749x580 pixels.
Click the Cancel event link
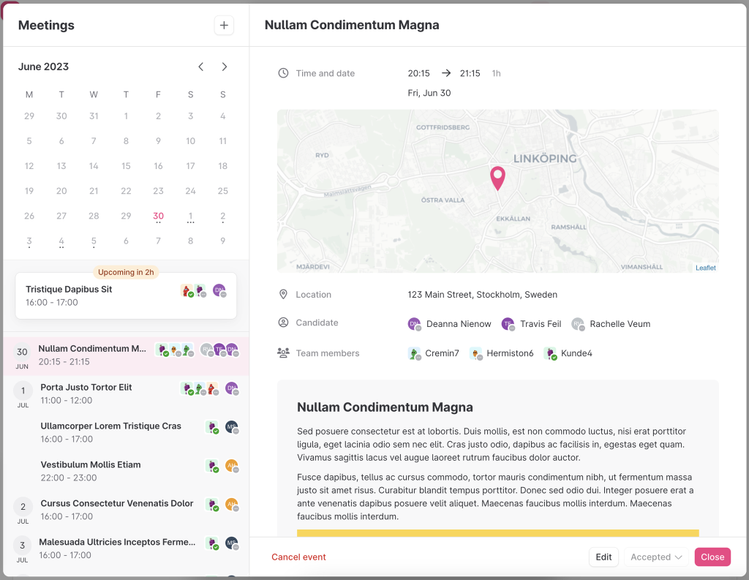pos(298,557)
